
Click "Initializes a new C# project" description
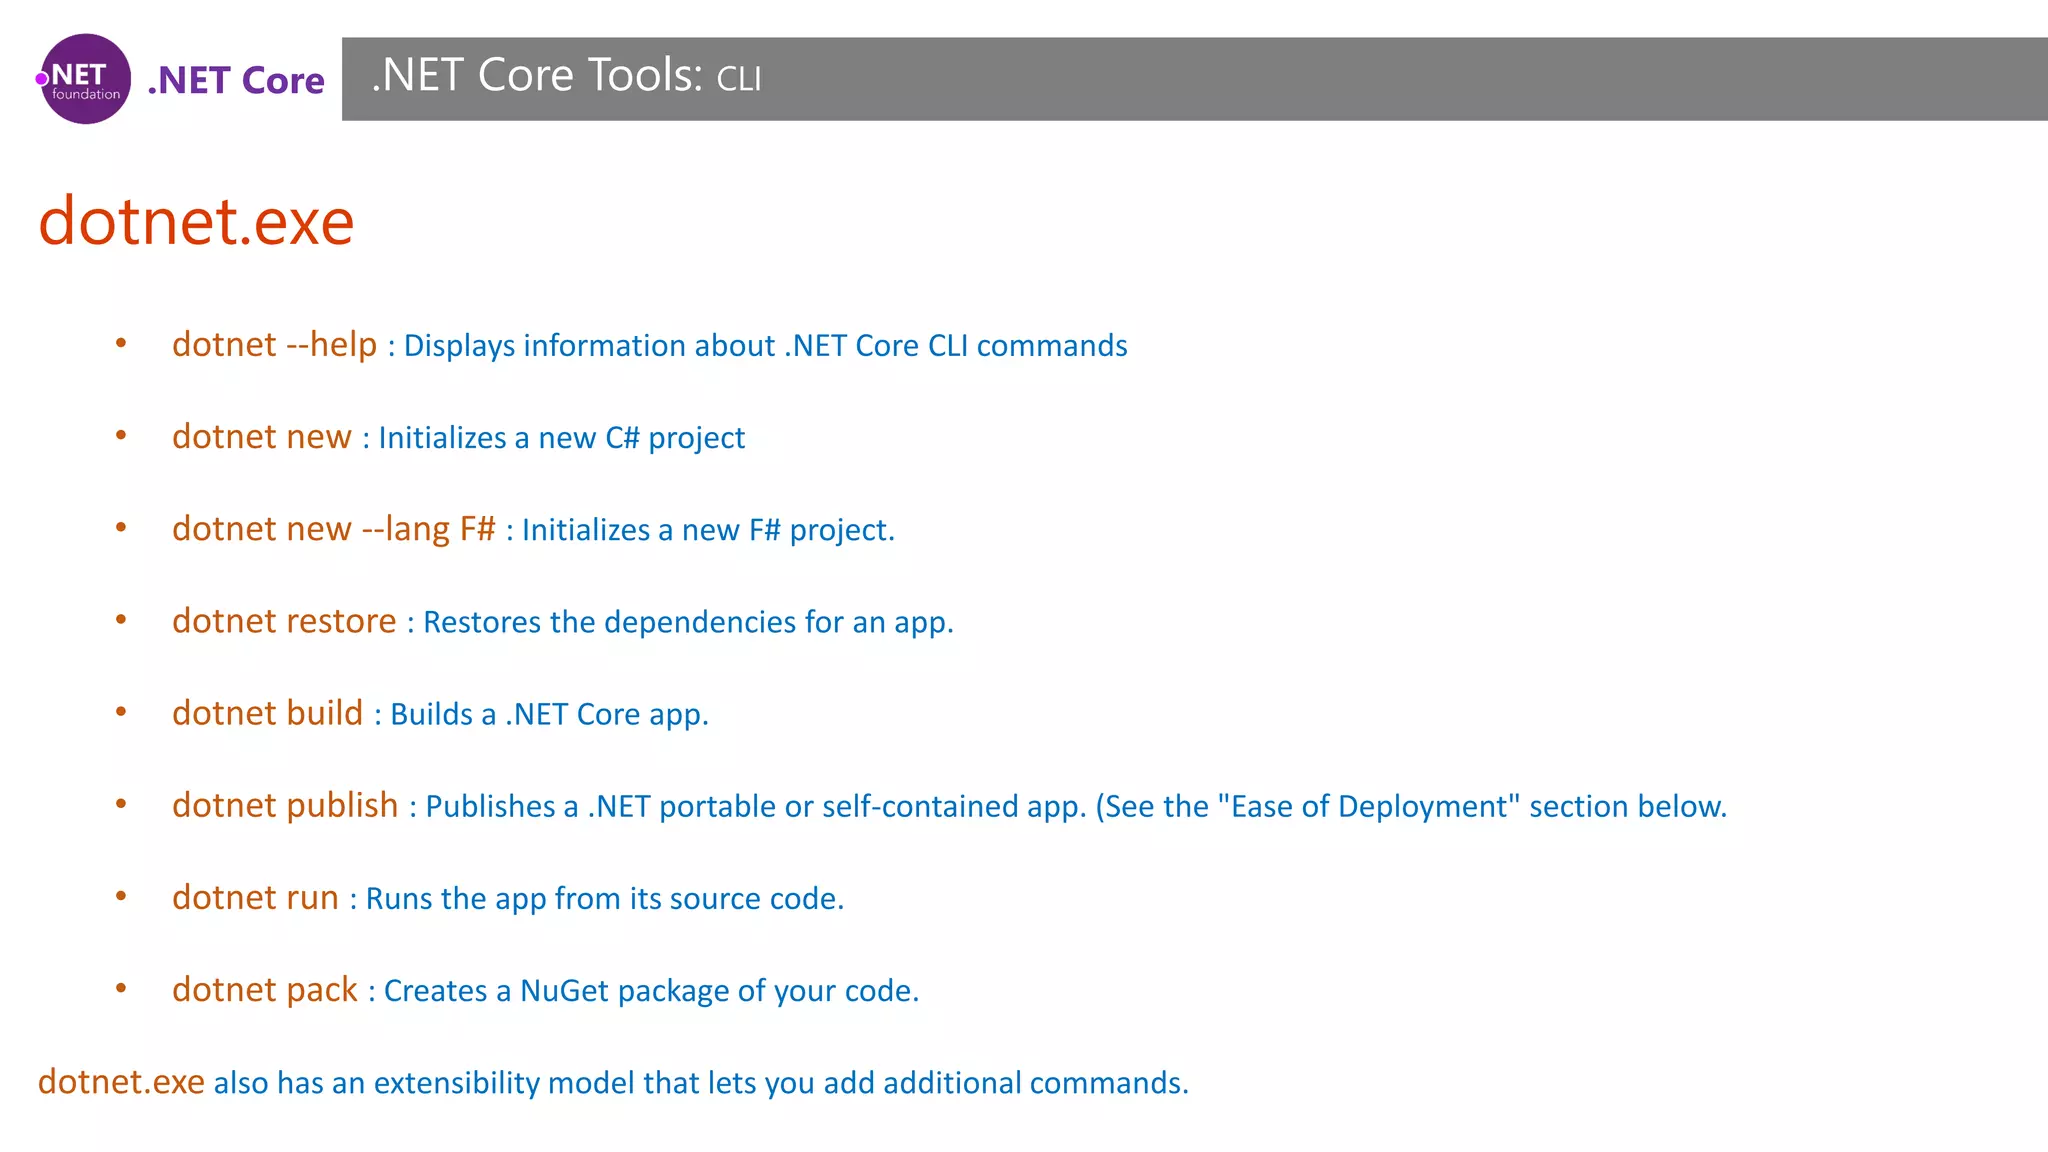click(x=561, y=438)
